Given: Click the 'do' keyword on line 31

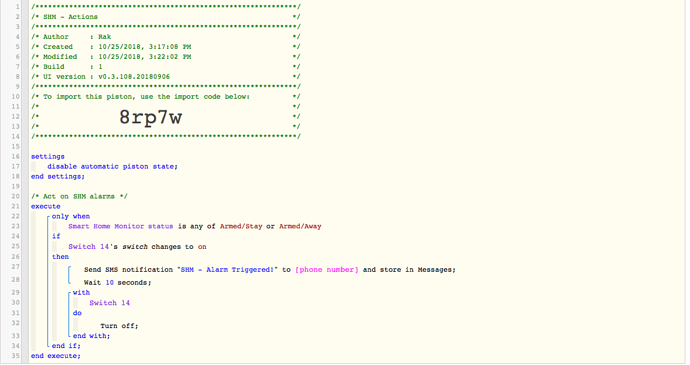Looking at the screenshot, I should point(77,313).
